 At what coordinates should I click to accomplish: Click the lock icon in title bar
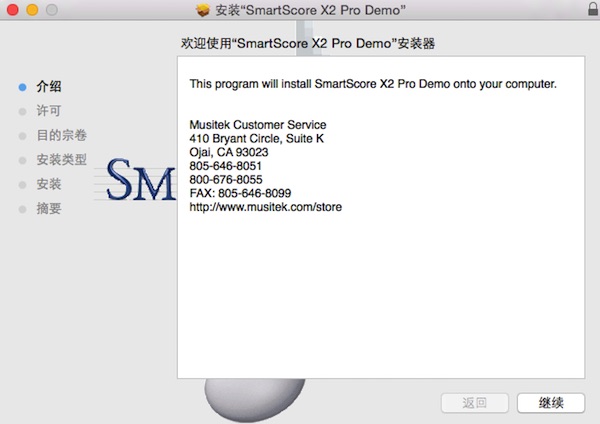click(x=593, y=8)
